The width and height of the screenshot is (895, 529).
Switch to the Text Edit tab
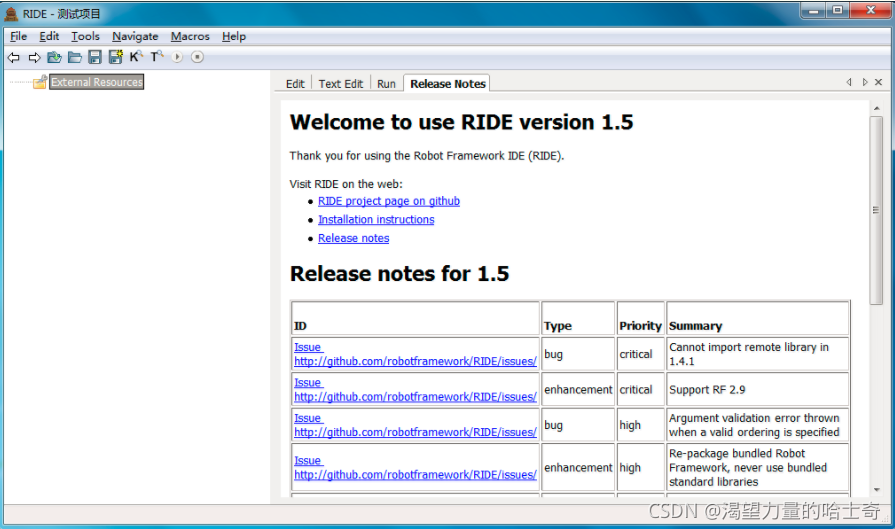pyautogui.click(x=341, y=84)
